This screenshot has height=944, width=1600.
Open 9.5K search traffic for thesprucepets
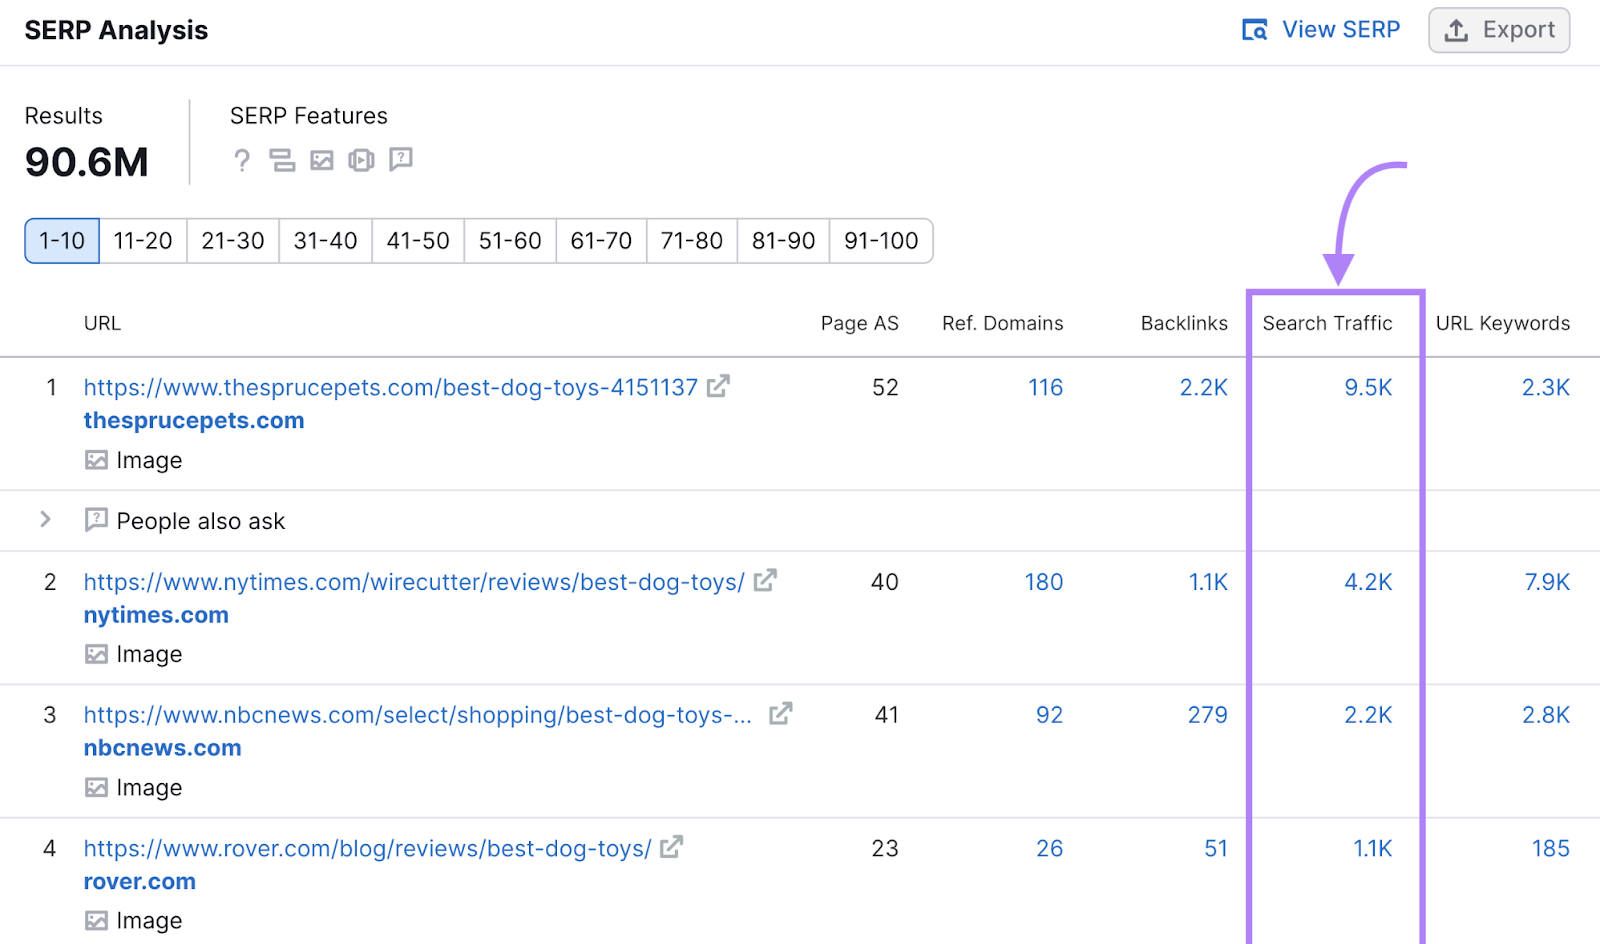[x=1368, y=387]
